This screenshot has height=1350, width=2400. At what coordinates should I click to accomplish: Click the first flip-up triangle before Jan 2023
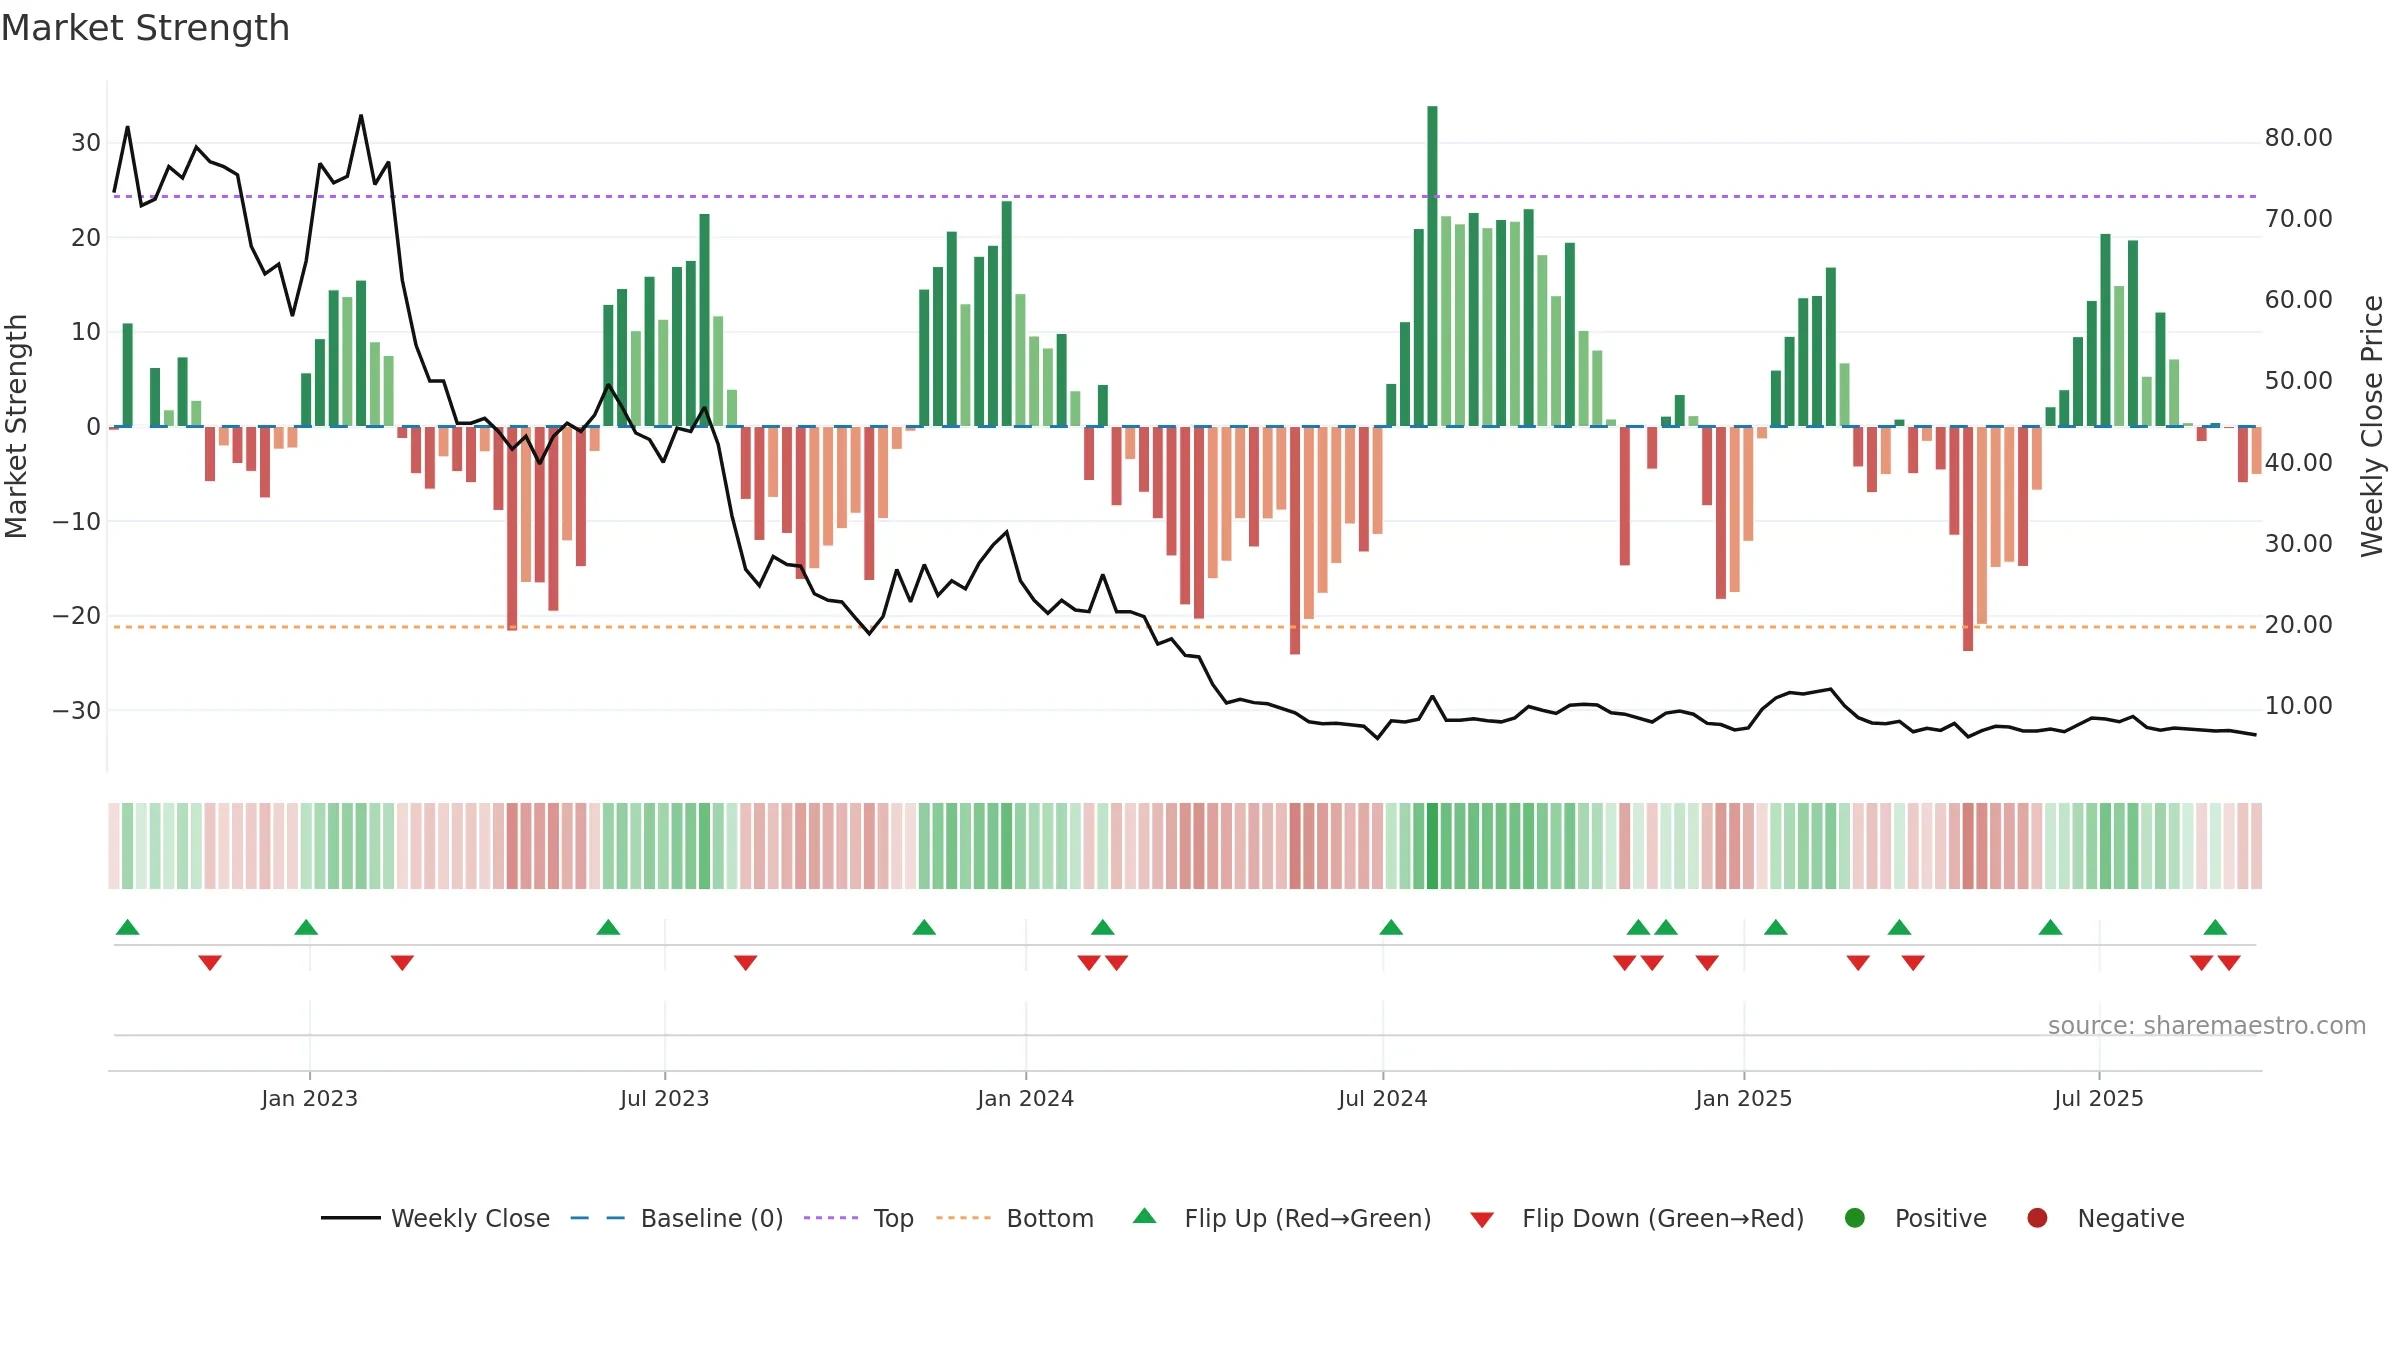(127, 927)
